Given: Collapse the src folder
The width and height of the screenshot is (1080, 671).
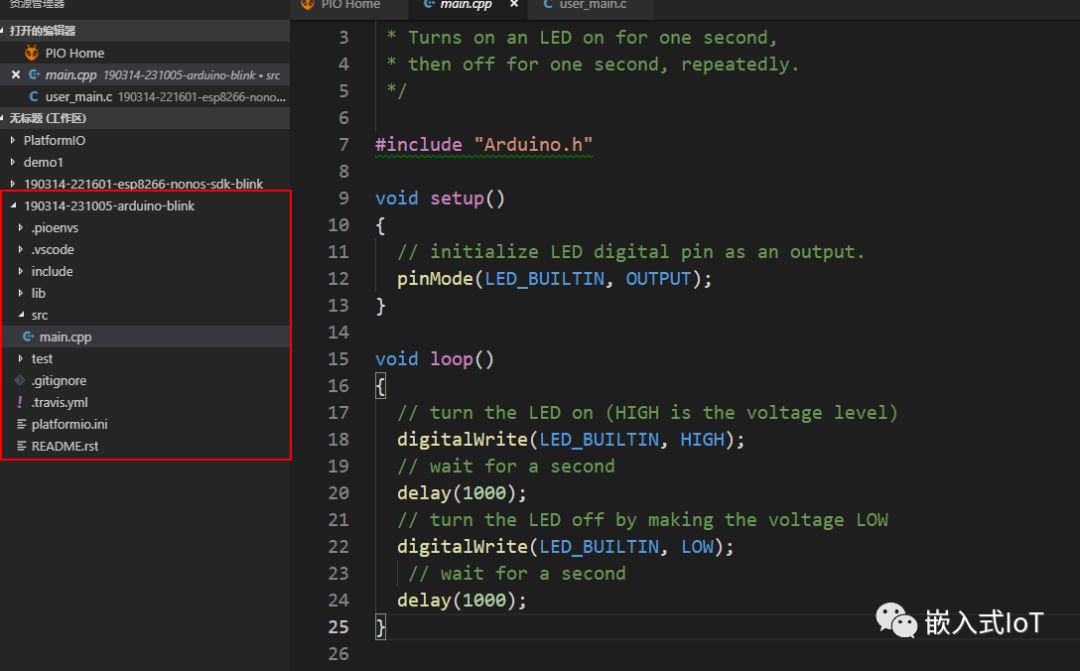Looking at the screenshot, I should (39, 315).
